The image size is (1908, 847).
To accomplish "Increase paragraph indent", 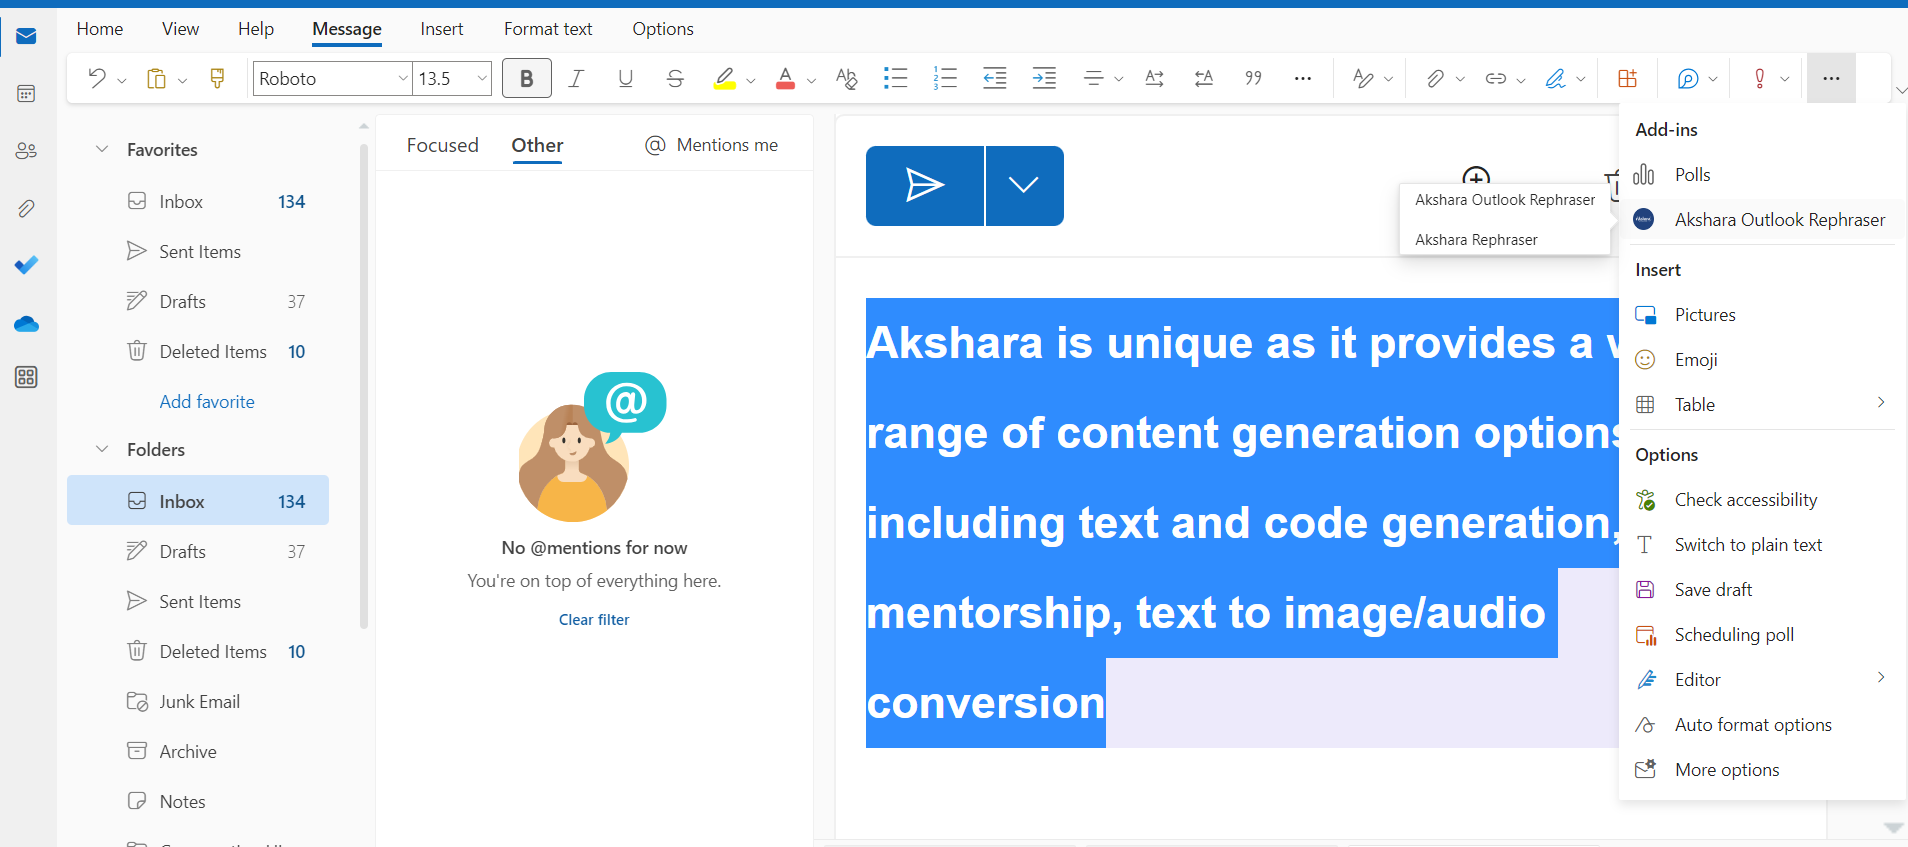I will [x=1044, y=78].
